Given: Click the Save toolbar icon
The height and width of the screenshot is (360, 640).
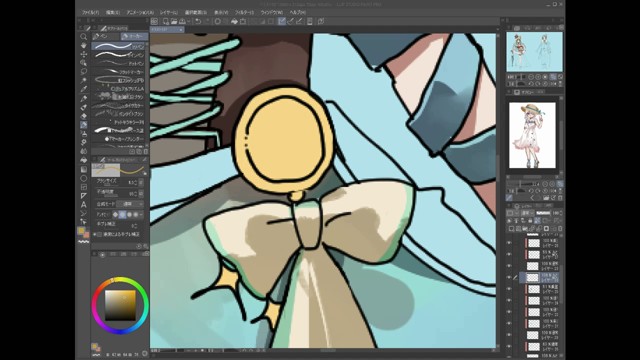Looking at the screenshot, I should tap(182, 21).
